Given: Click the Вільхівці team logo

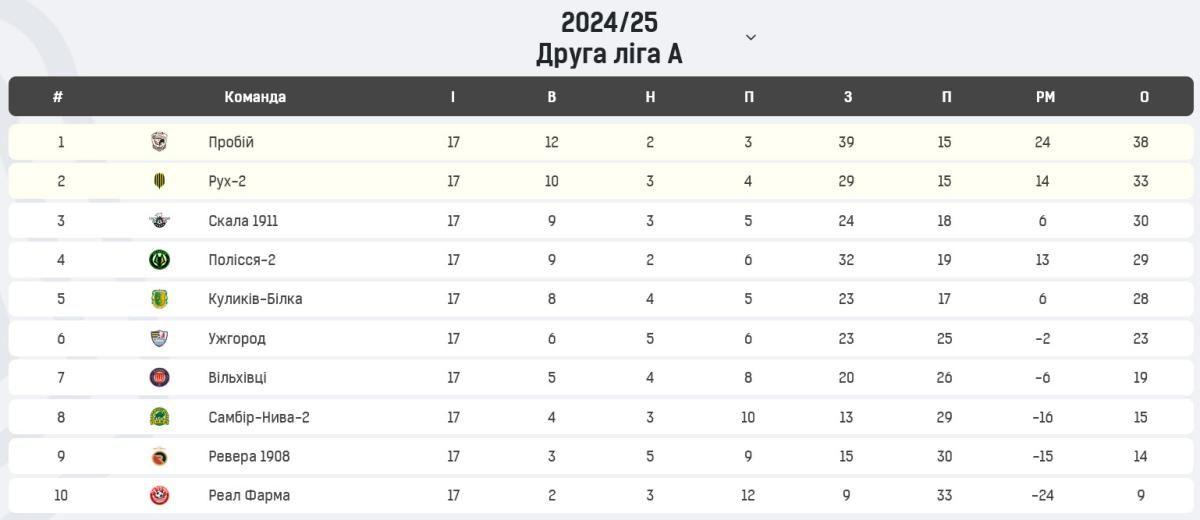Looking at the screenshot, I should pyautogui.click(x=159, y=378).
